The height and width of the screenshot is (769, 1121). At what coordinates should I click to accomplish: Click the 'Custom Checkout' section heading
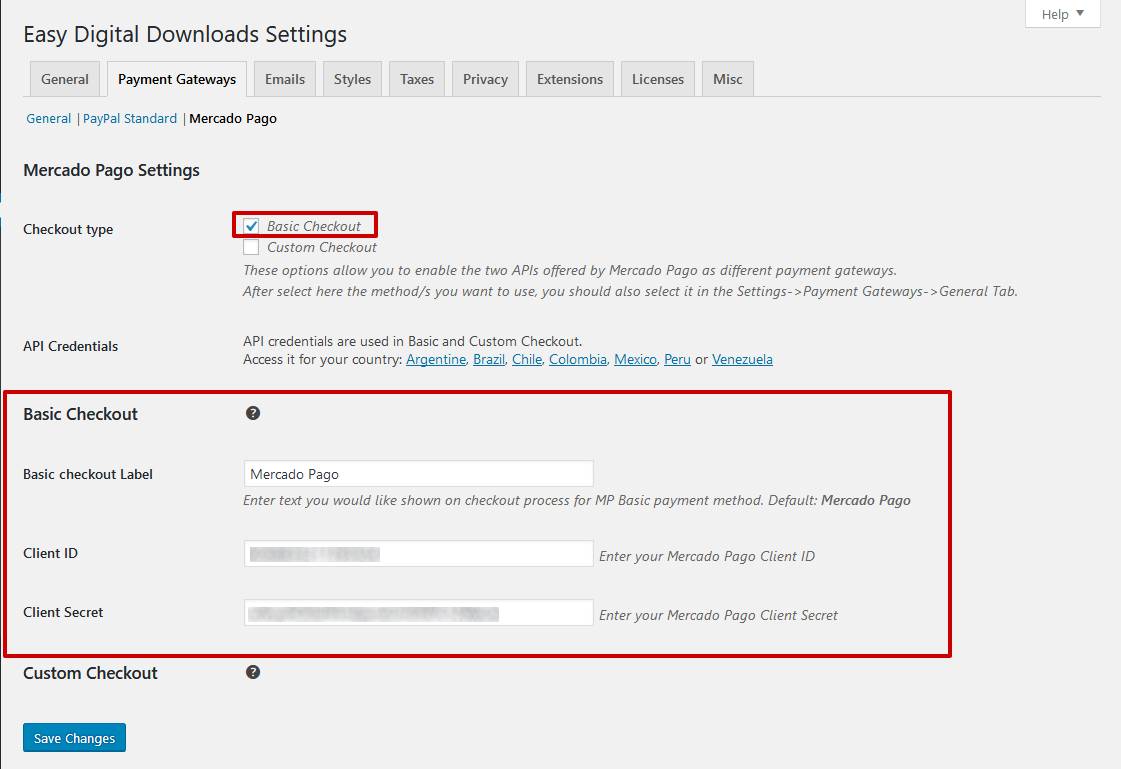[90, 673]
